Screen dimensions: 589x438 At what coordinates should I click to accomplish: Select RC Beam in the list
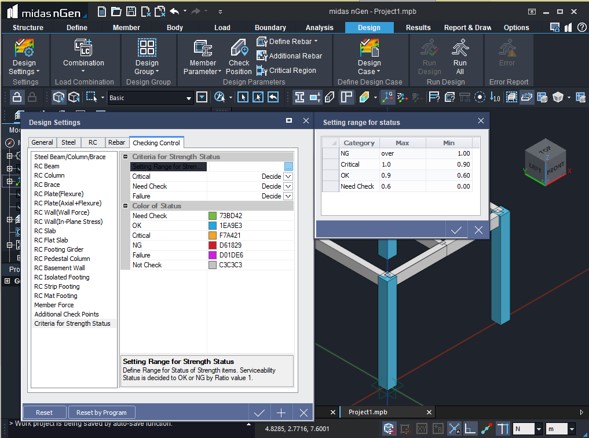pos(47,166)
